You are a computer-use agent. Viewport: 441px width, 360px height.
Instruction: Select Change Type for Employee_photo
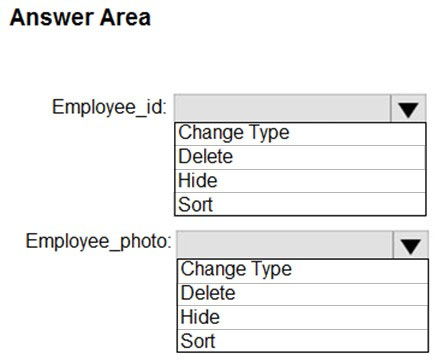coord(303,271)
